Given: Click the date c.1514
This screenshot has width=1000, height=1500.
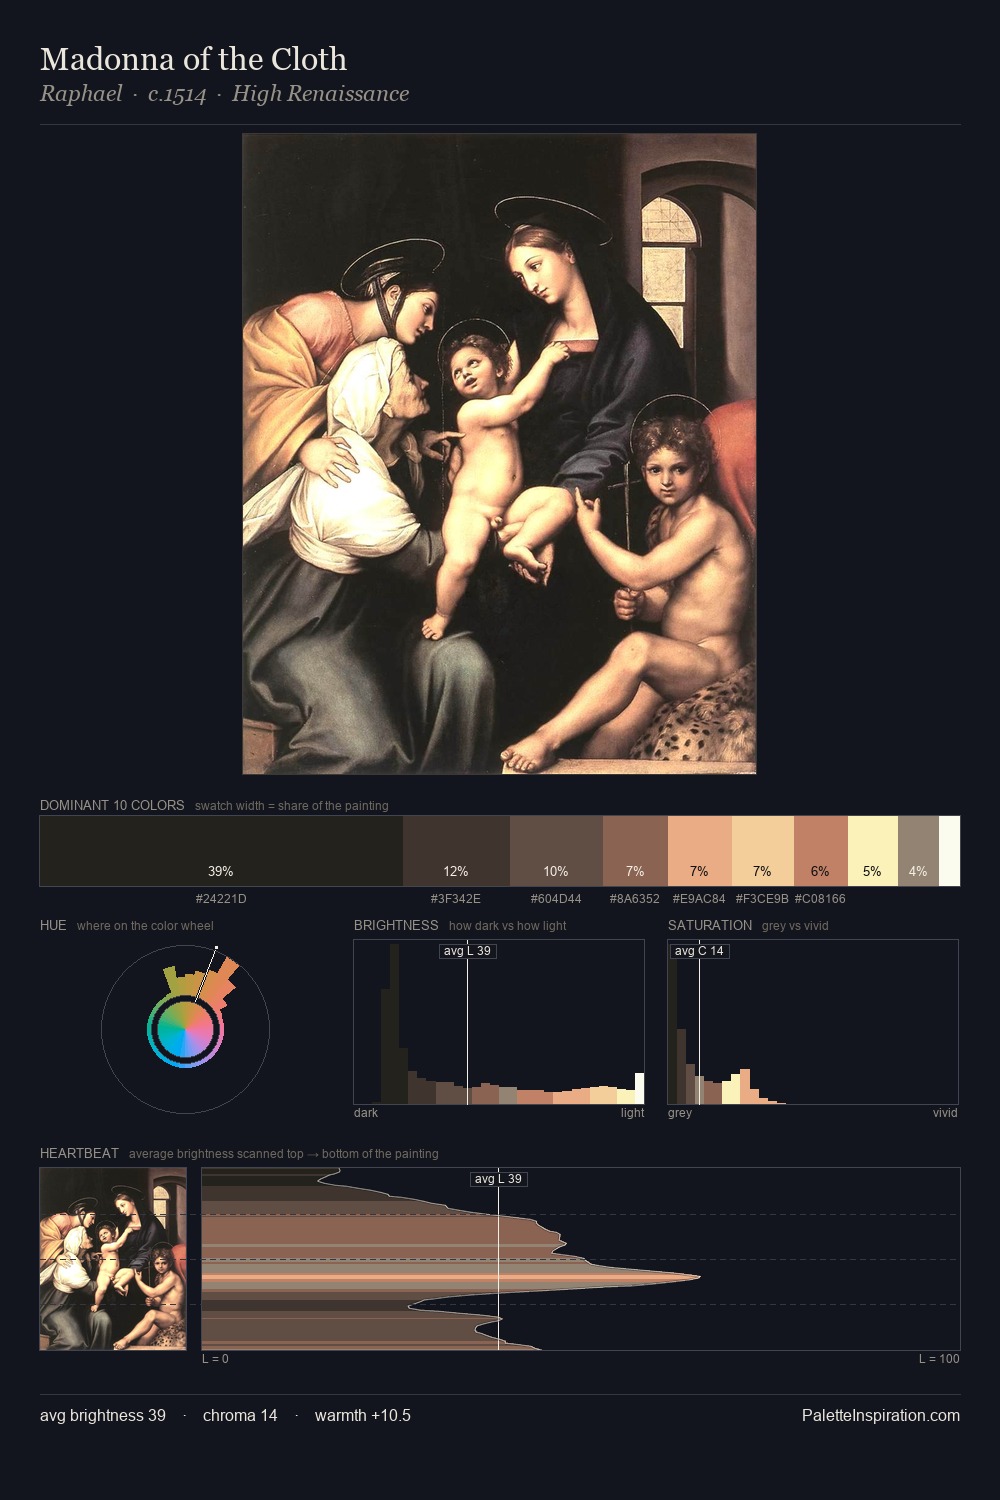Looking at the screenshot, I should pos(177,94).
